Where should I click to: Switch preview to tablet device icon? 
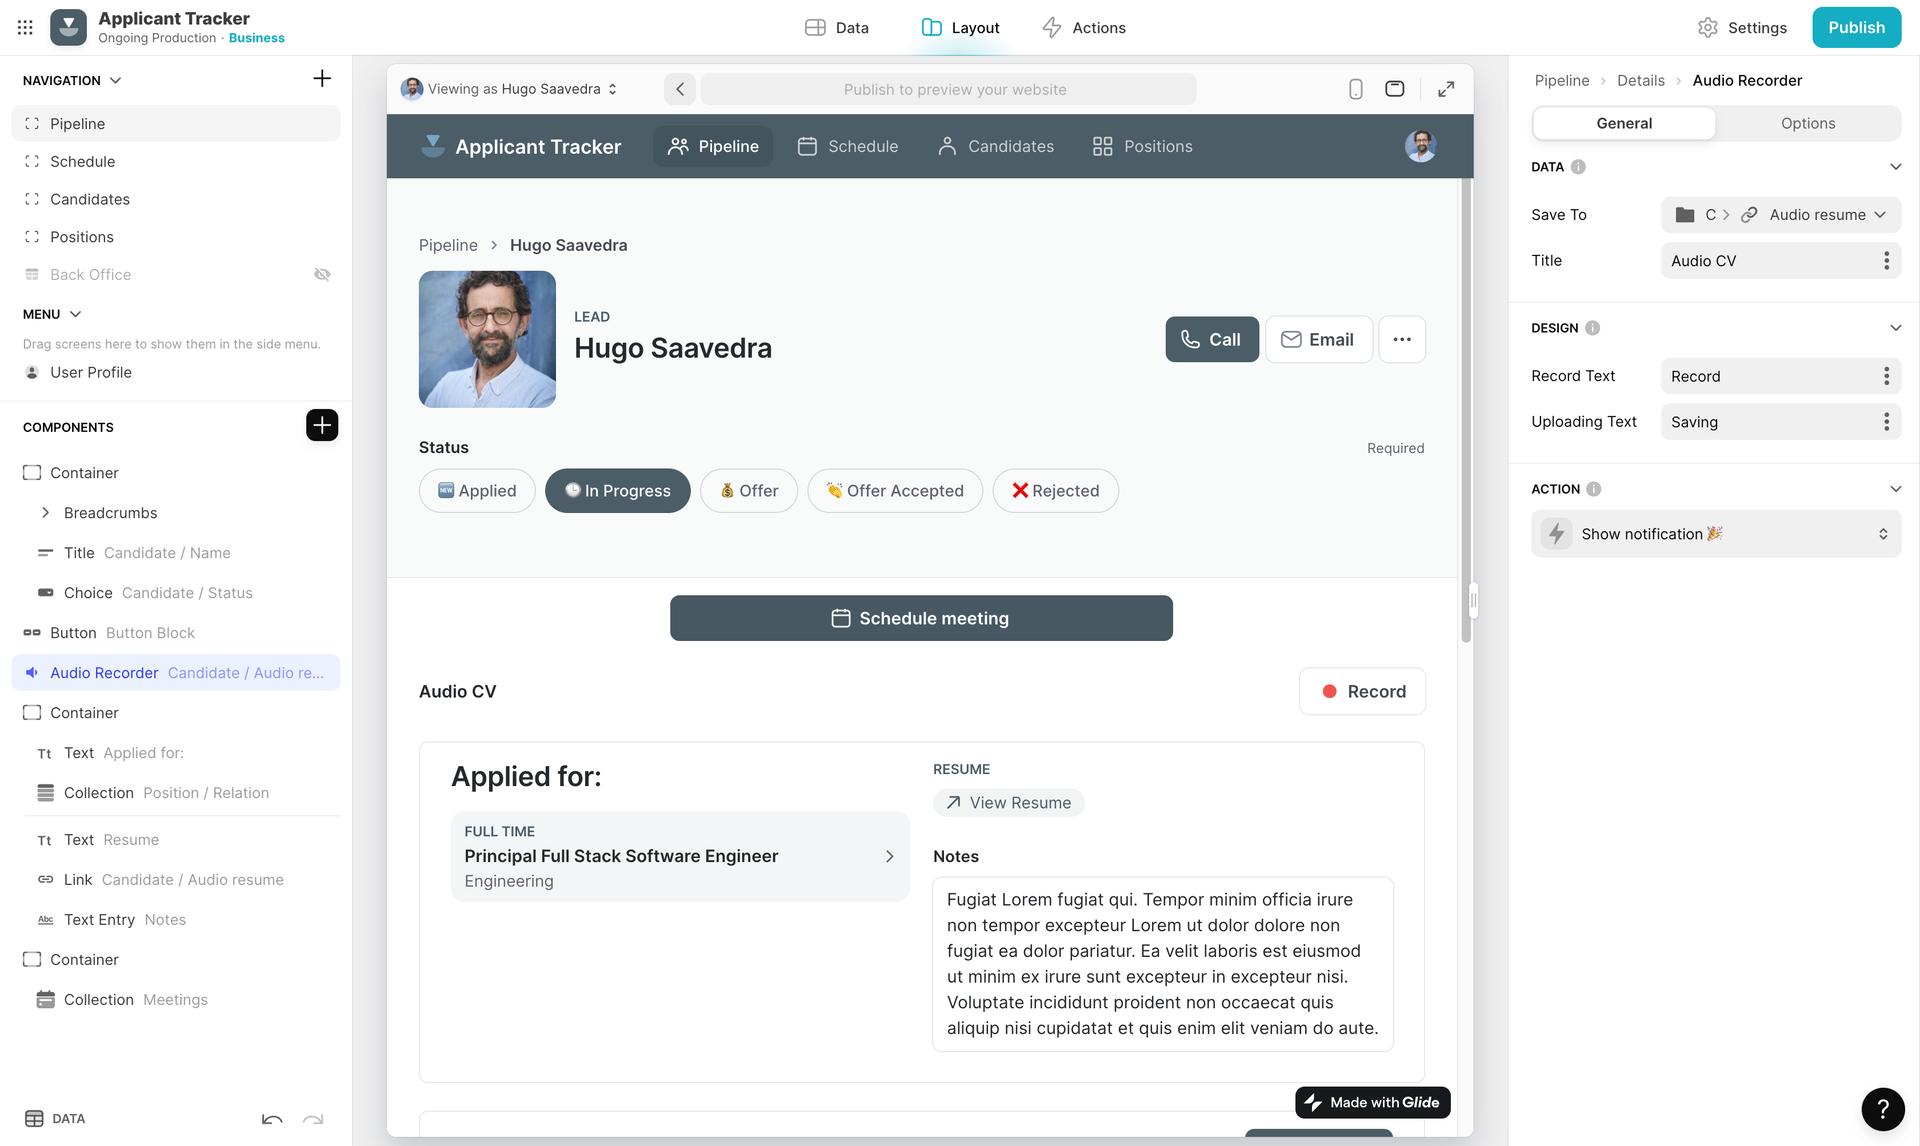click(x=1394, y=89)
